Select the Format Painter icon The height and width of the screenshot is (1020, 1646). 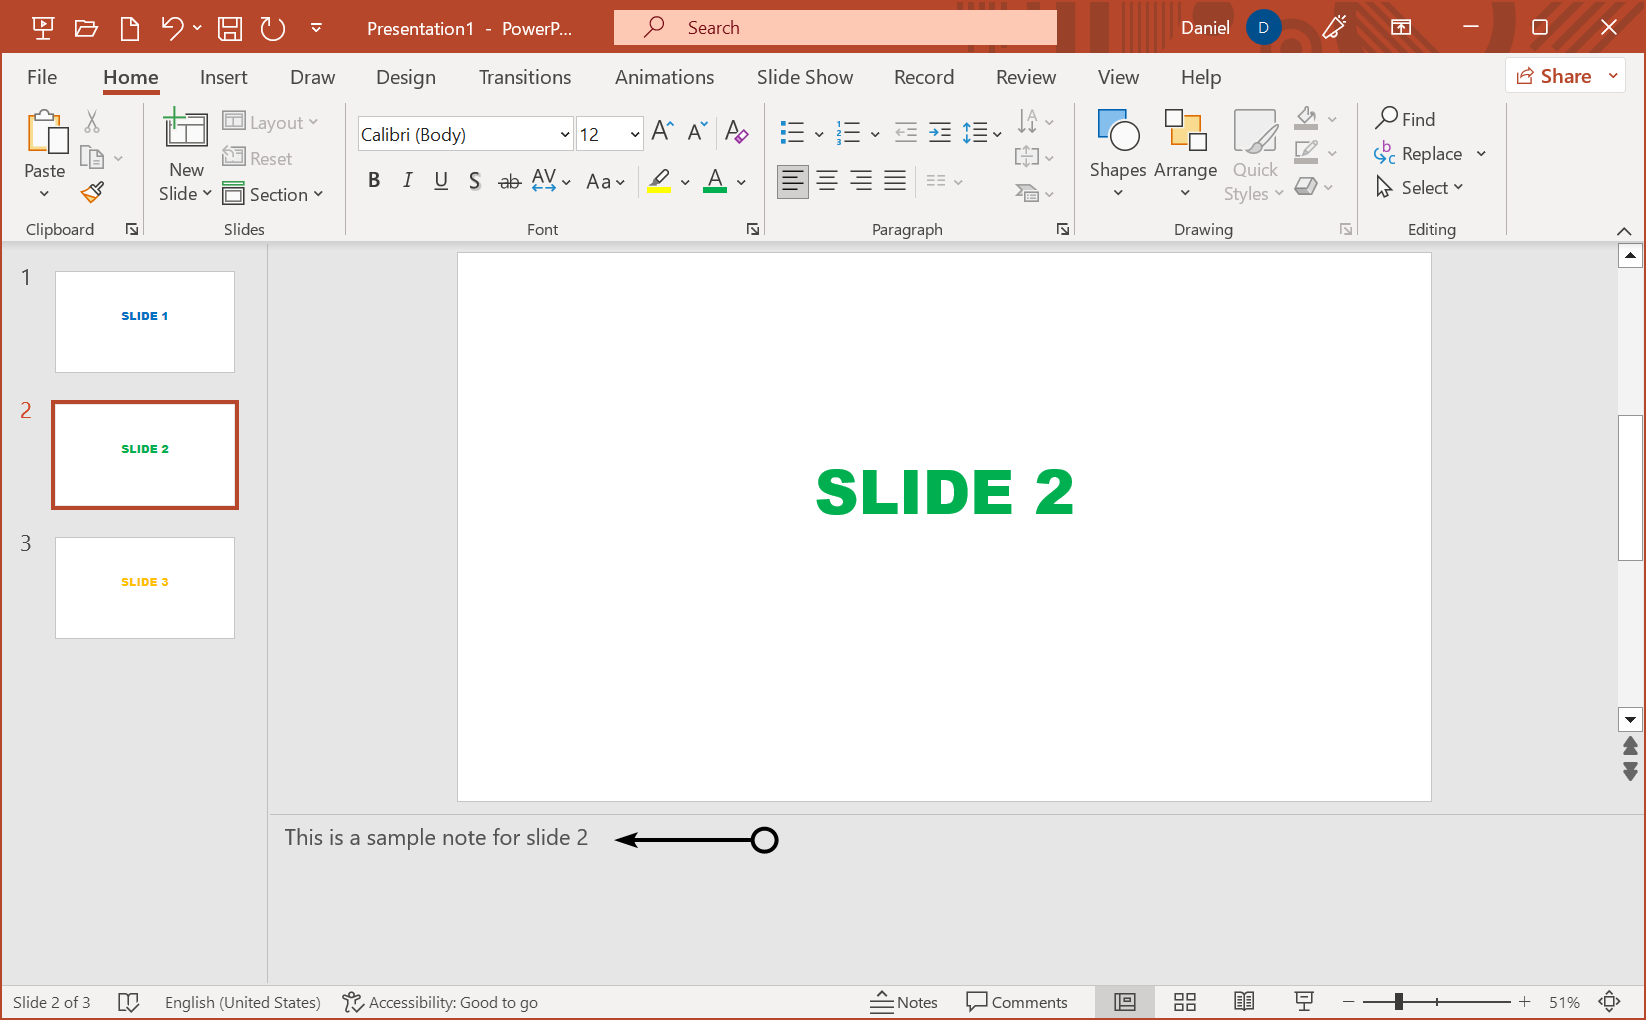(92, 192)
